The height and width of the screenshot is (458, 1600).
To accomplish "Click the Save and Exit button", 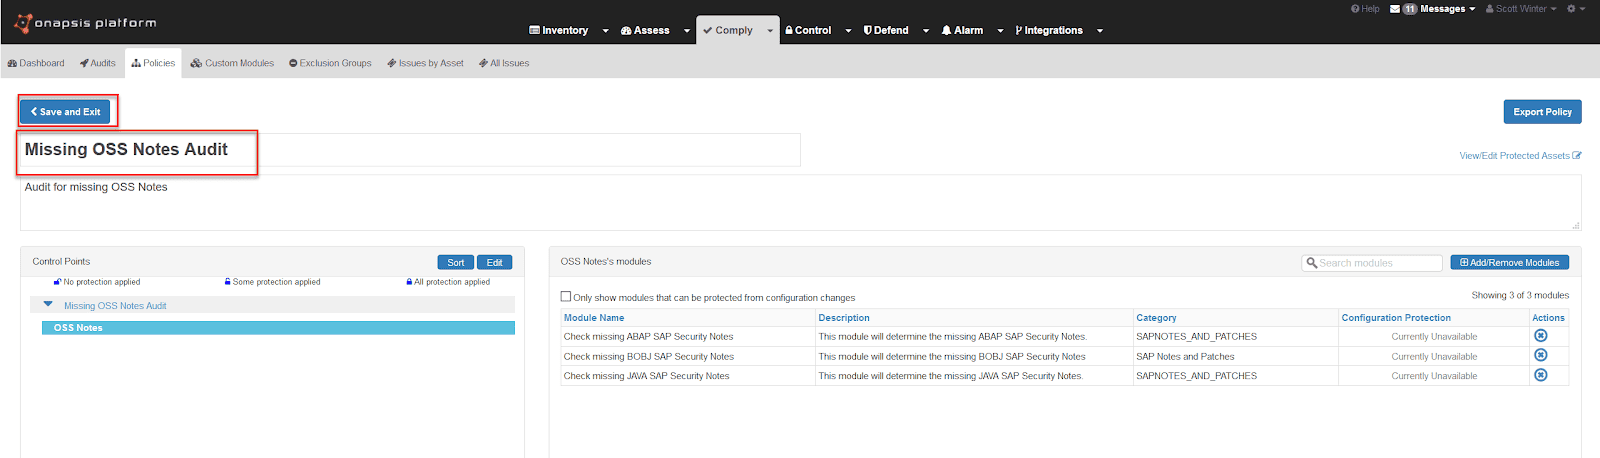I will tap(65, 112).
